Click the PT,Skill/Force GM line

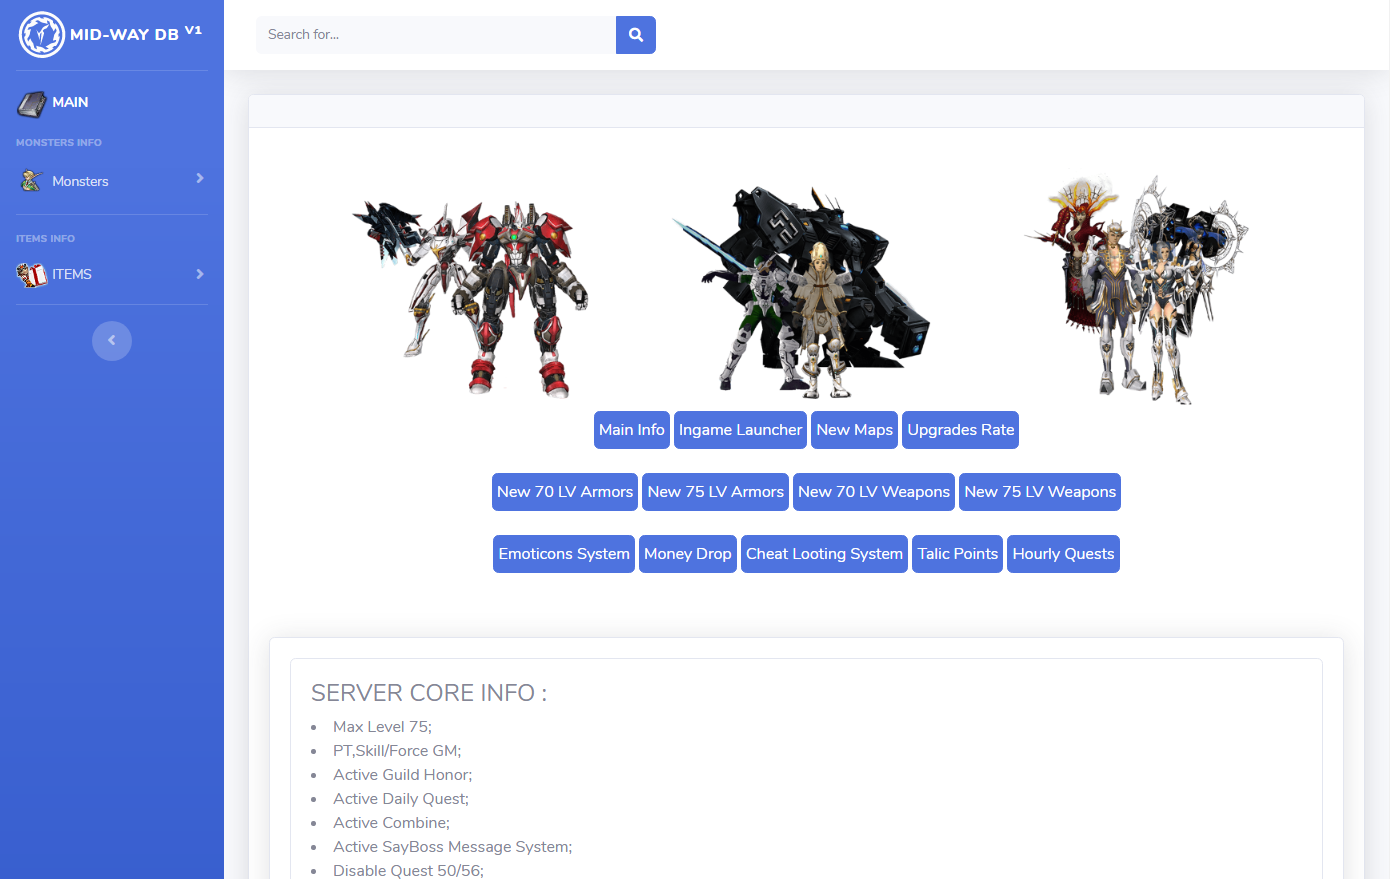click(x=397, y=751)
